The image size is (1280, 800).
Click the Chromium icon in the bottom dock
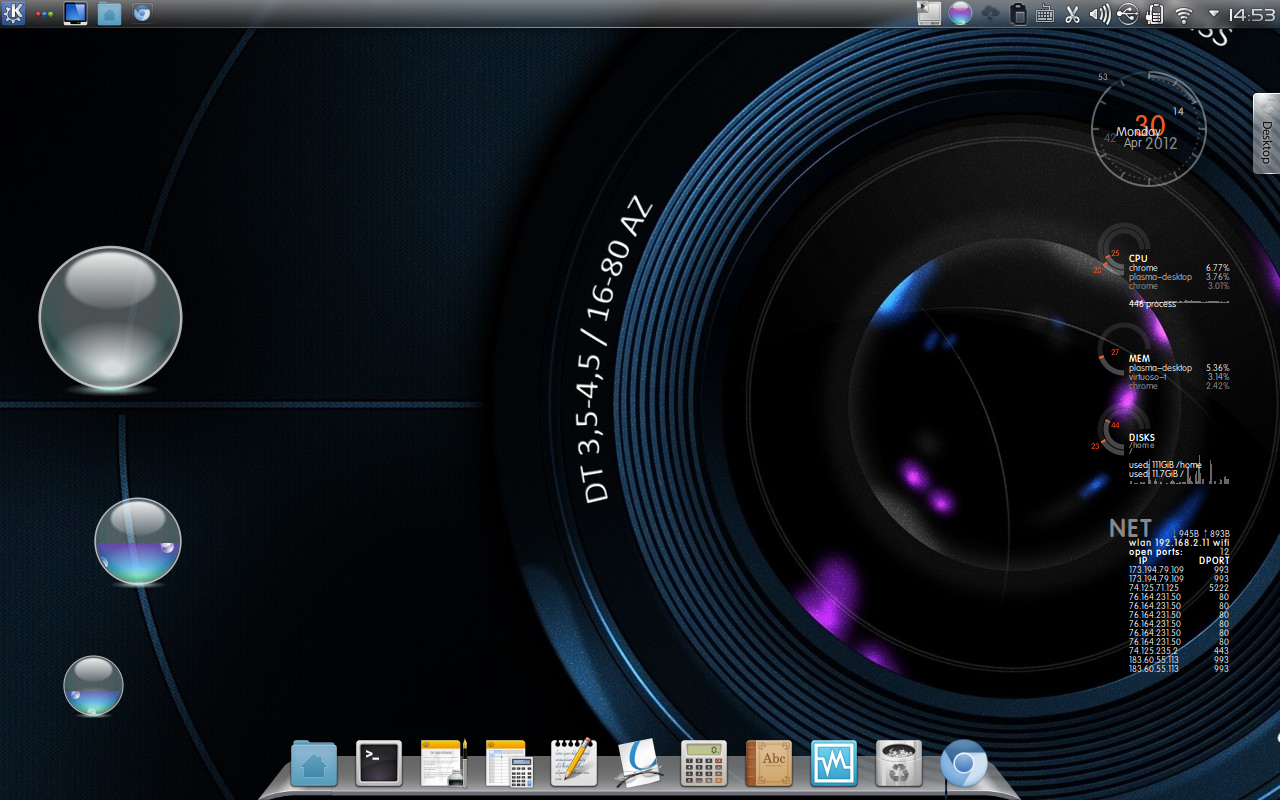(x=964, y=764)
